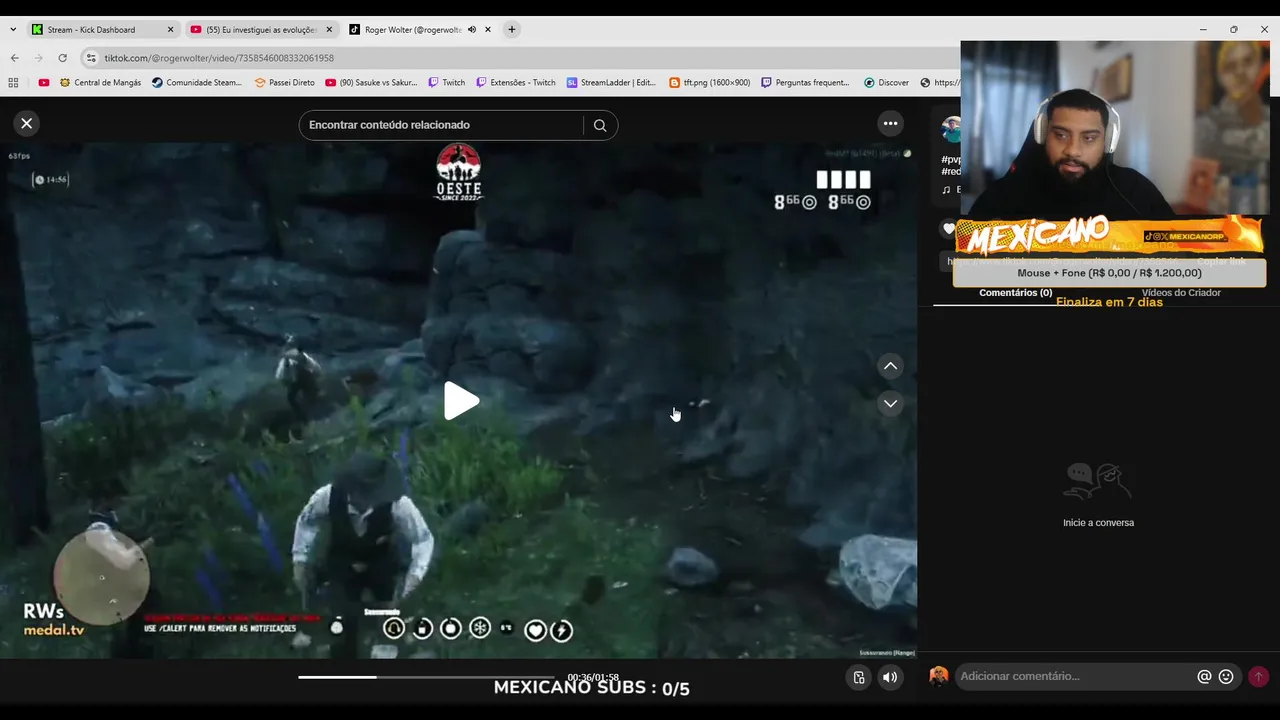This screenshot has width=1280, height=720.
Task: Open Comunidade Steam bookmark
Action: [197, 83]
